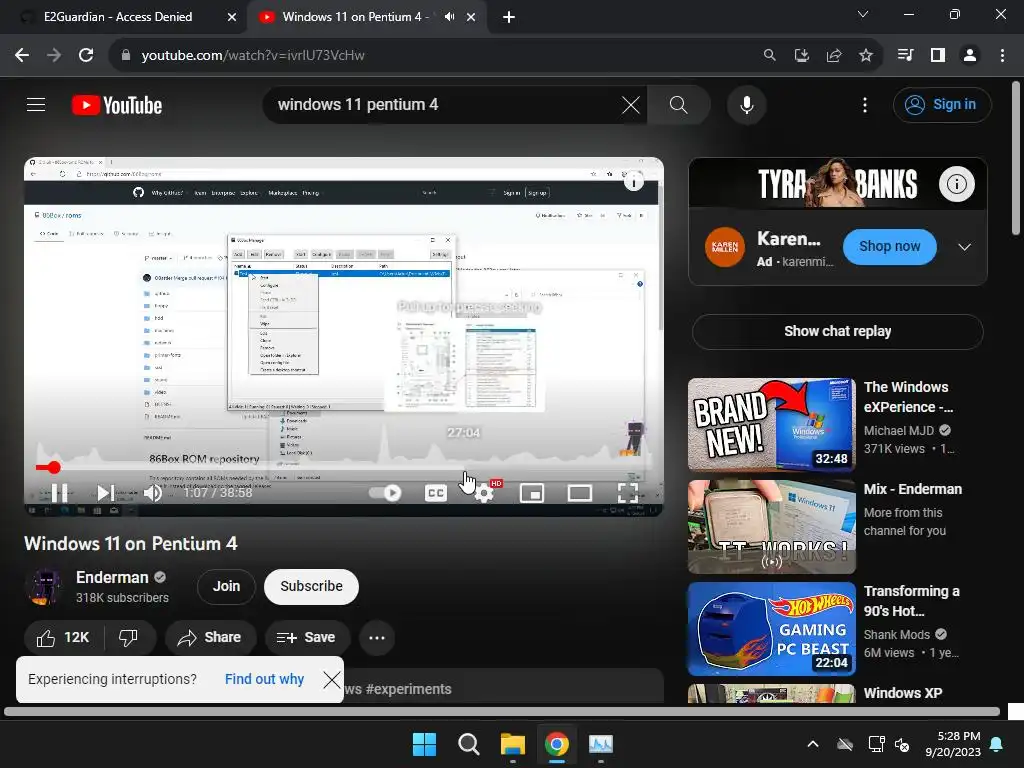This screenshot has width=1024, height=768.
Task: Switch to miniplayer mode
Action: tap(532, 493)
